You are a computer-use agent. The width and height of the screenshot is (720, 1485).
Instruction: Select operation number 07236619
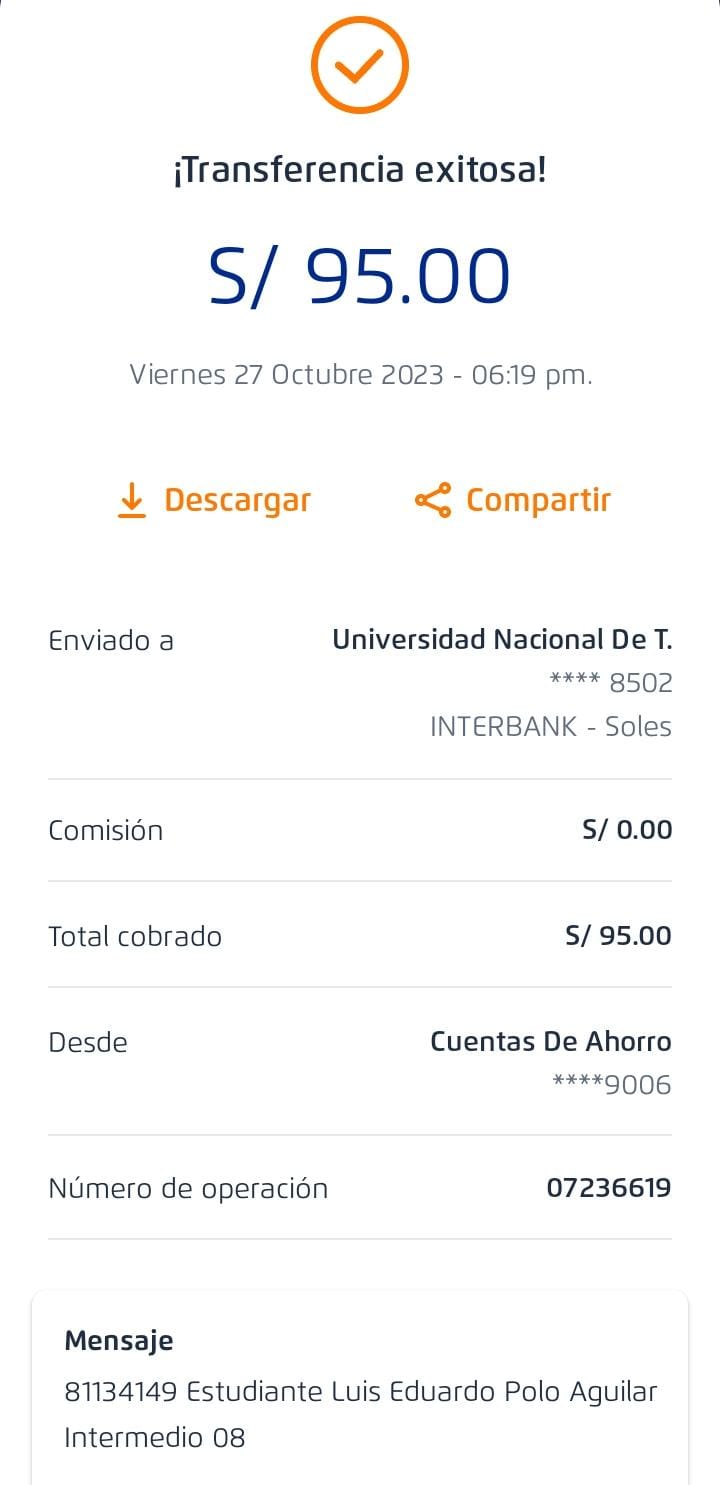(608, 1188)
